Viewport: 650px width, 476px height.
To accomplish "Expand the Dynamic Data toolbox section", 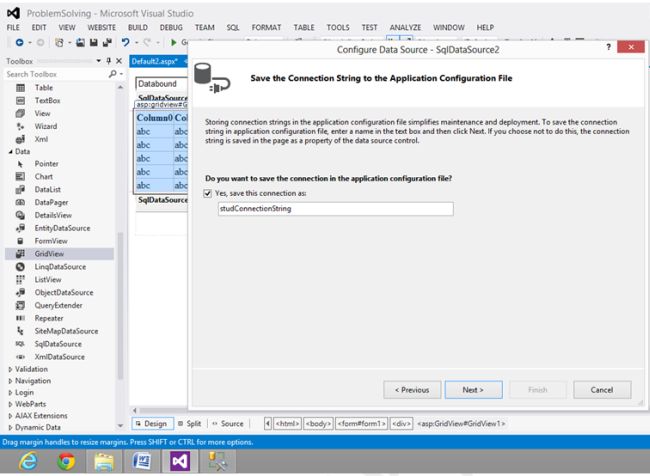I will 10,427.
